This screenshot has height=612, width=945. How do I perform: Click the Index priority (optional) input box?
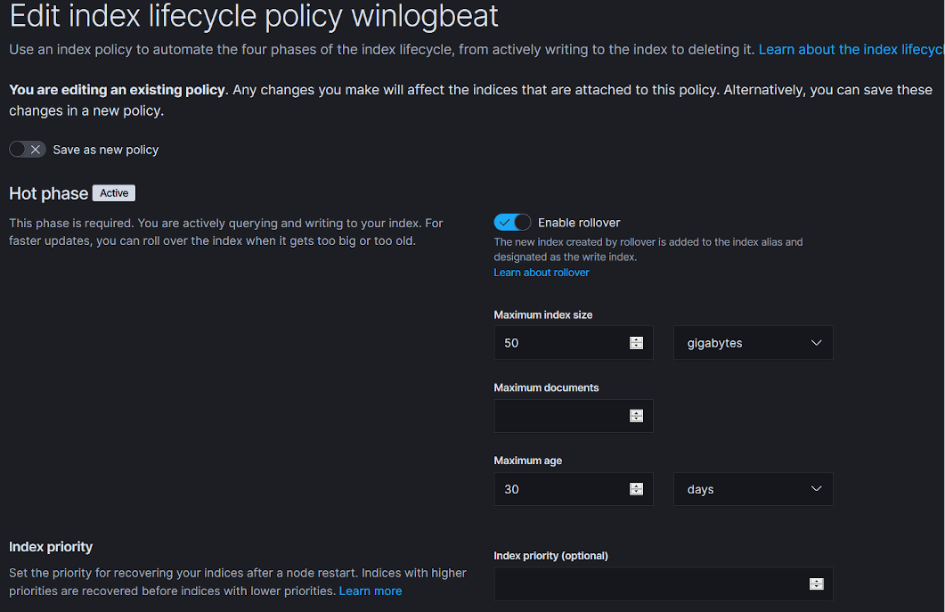pos(650,584)
